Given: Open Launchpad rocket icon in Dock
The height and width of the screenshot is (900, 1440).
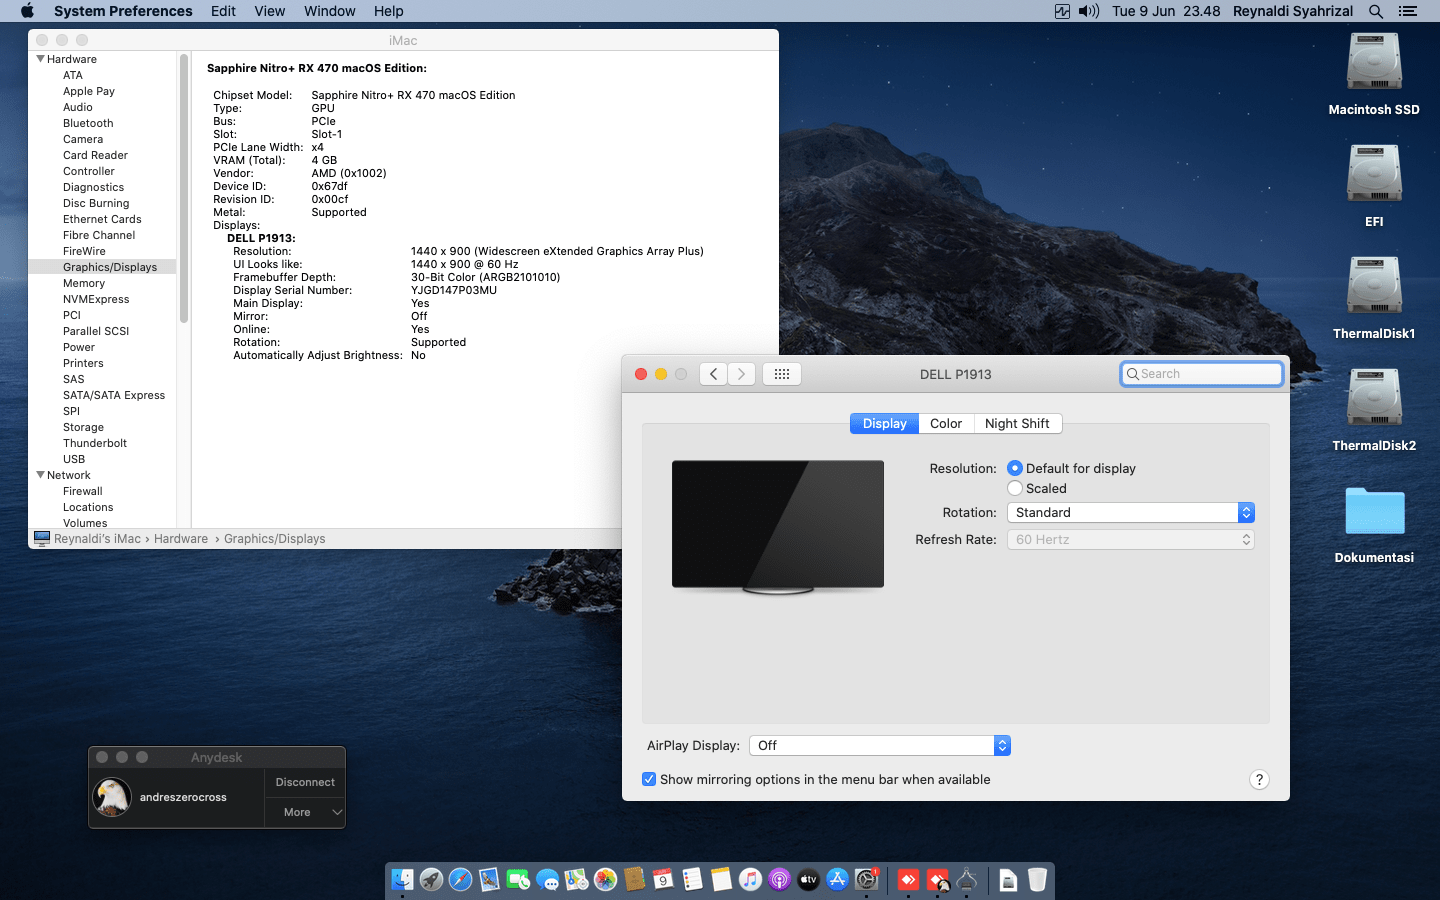Looking at the screenshot, I should coord(431,879).
